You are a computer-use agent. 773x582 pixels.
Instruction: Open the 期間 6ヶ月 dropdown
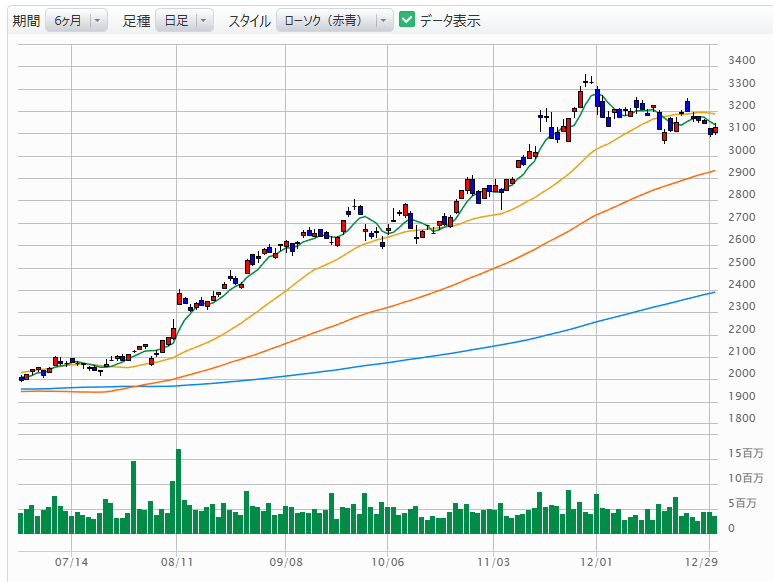pos(76,20)
